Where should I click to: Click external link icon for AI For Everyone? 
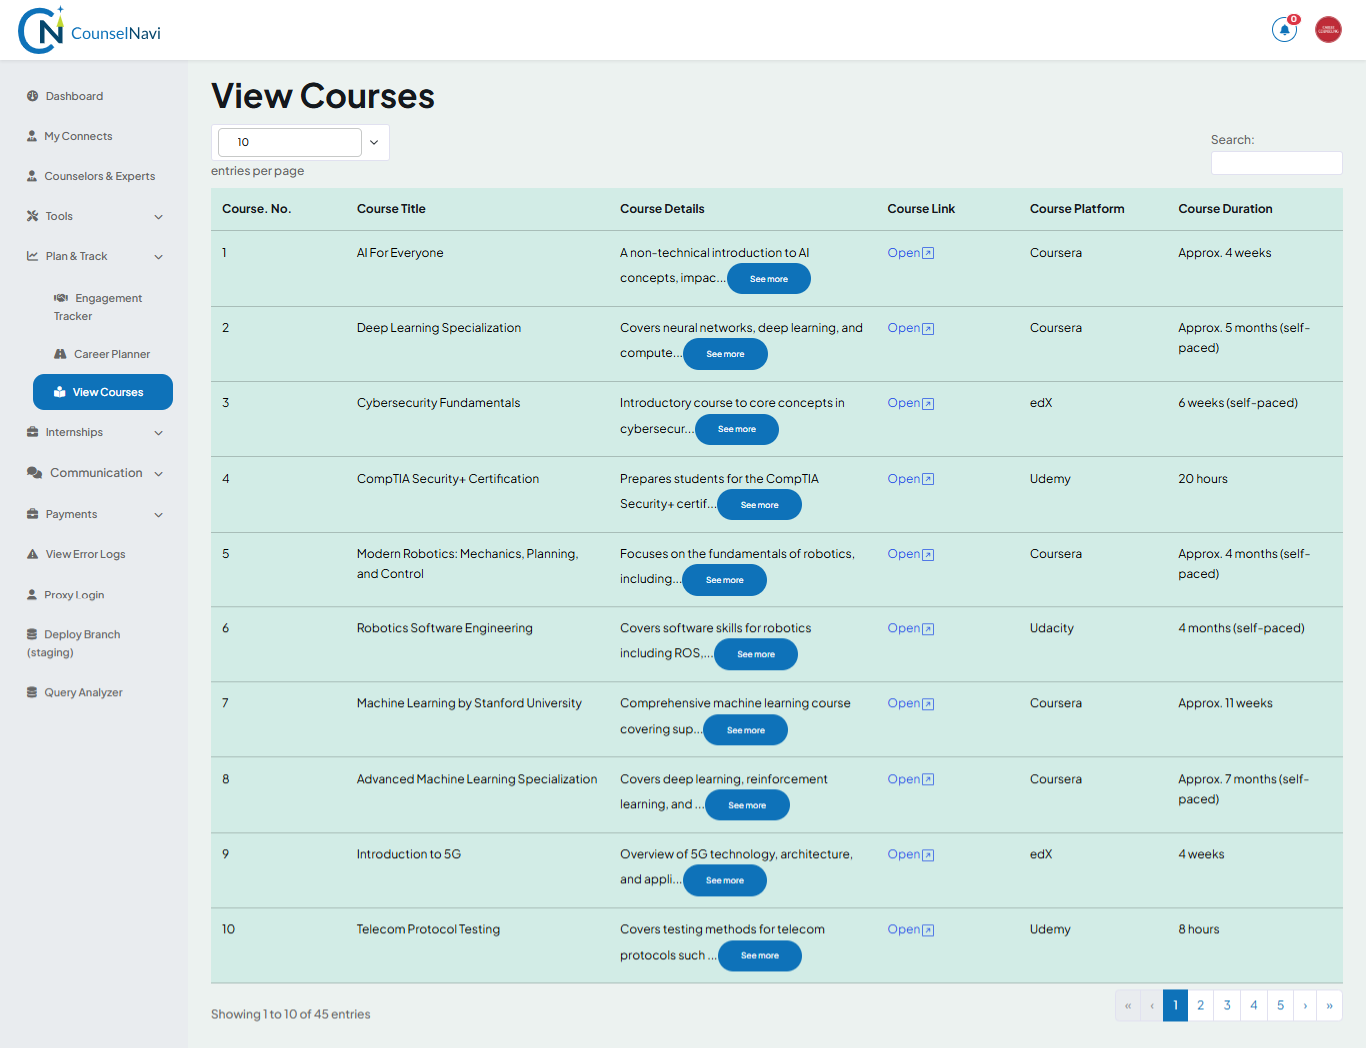(x=927, y=252)
